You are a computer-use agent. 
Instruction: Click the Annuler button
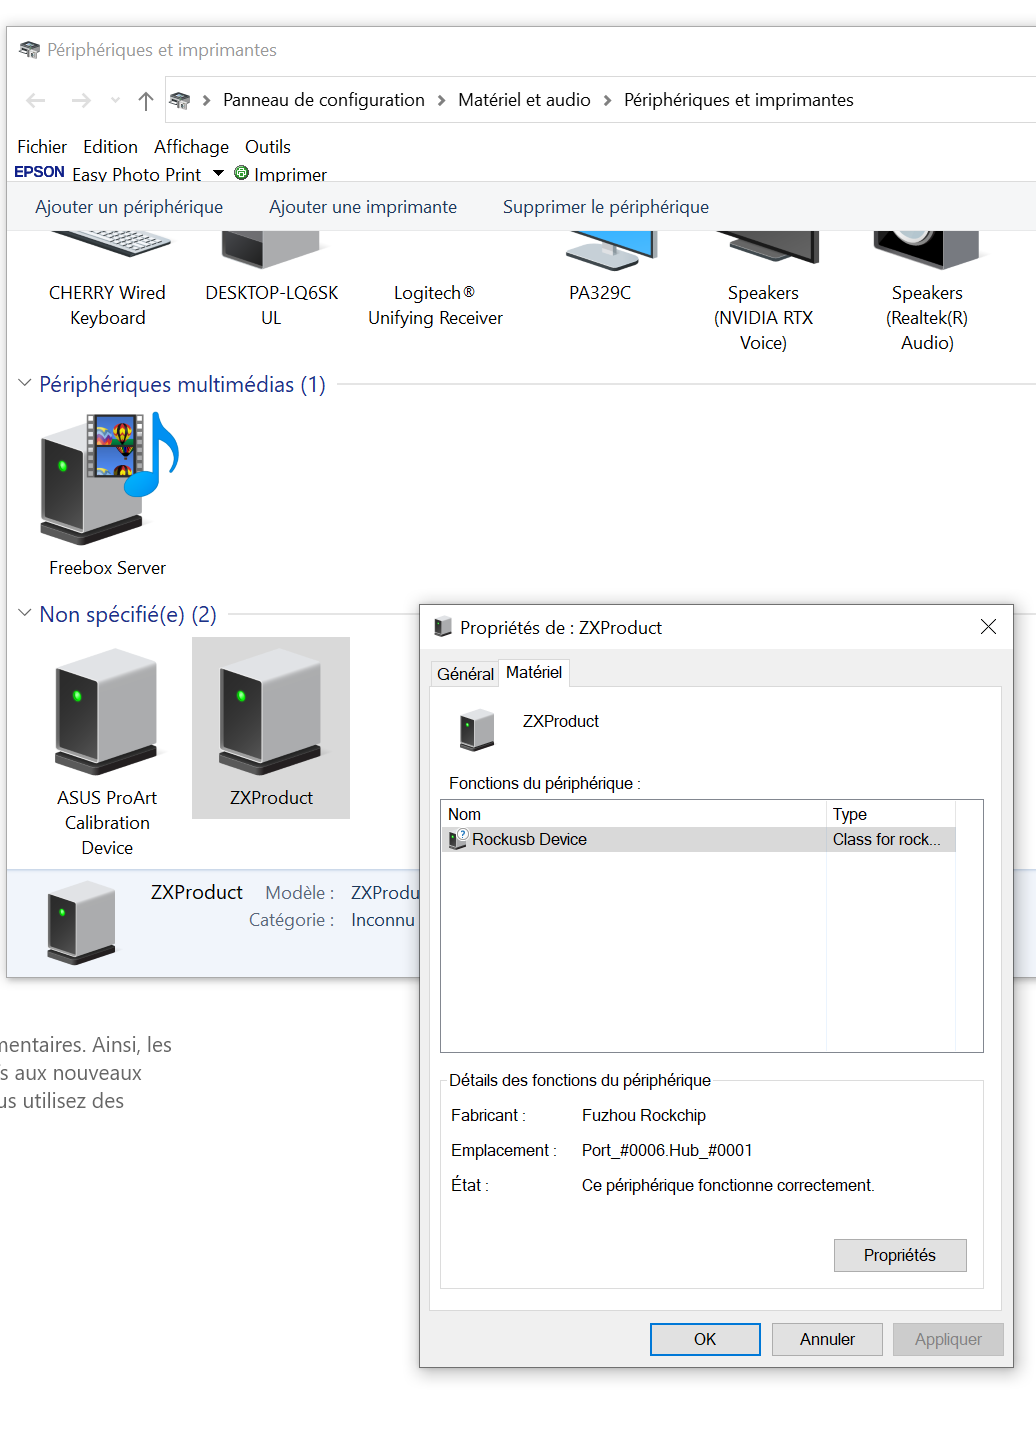[827, 1339]
